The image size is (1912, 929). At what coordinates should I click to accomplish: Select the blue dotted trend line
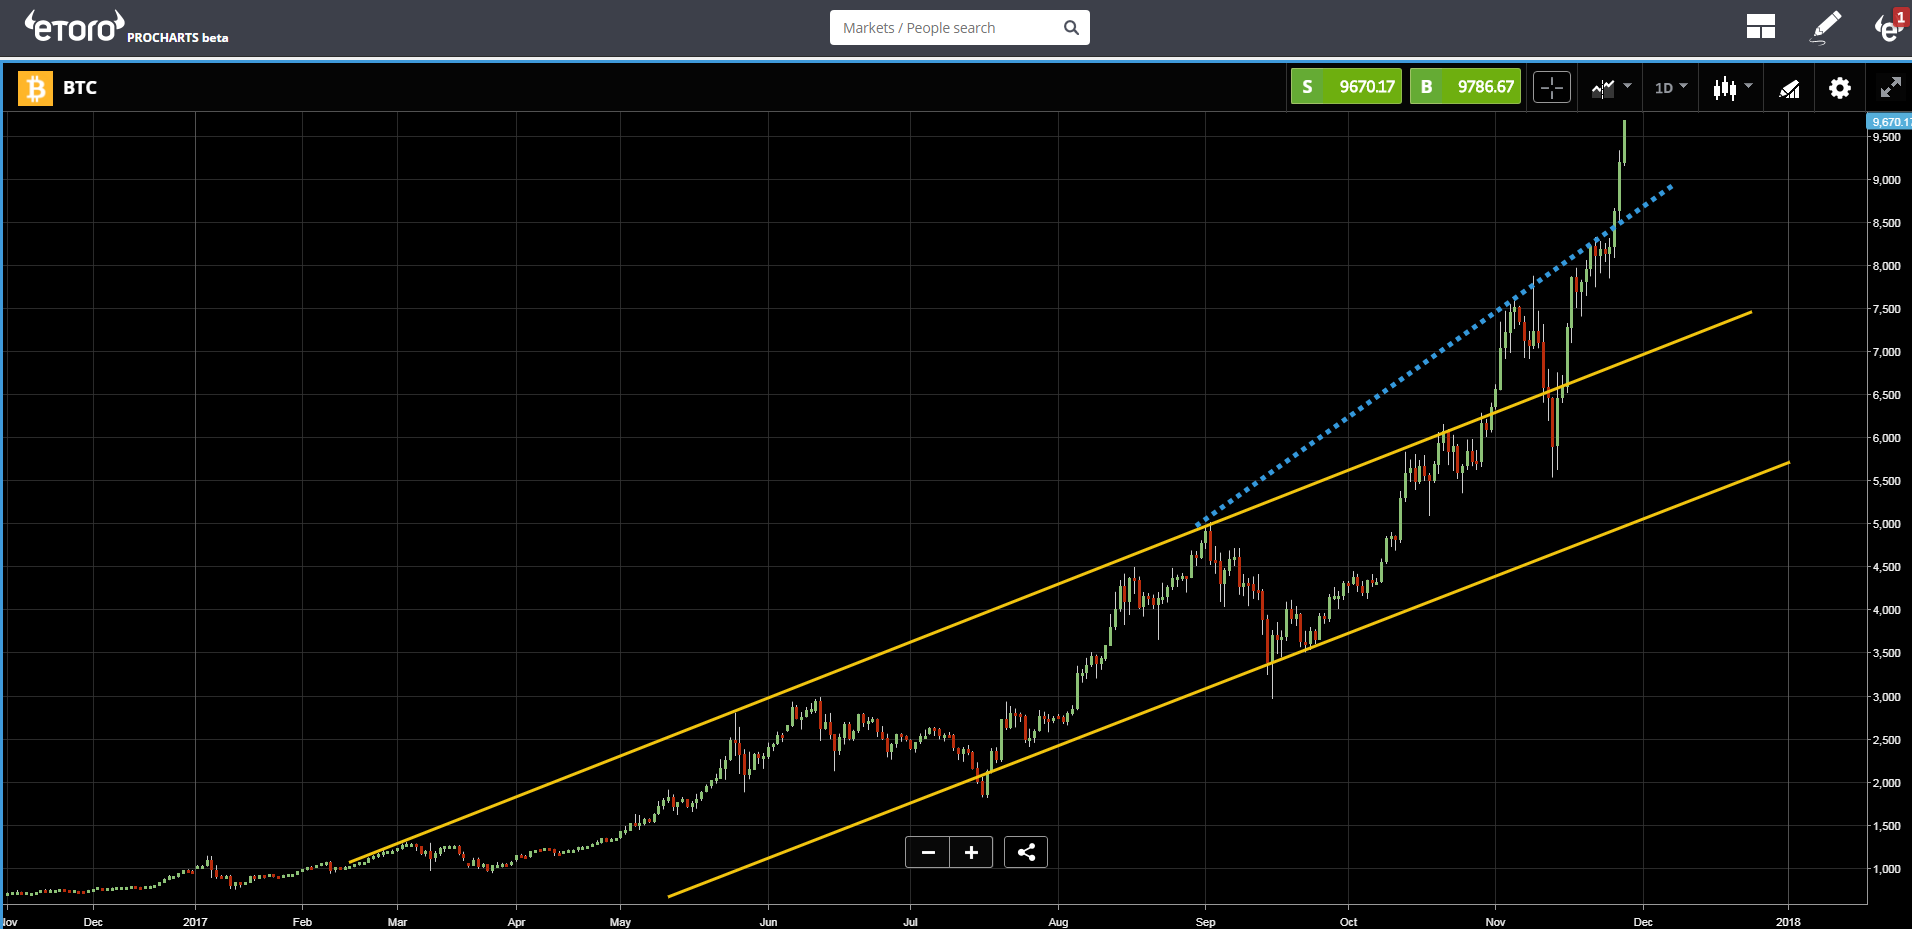tap(1435, 355)
